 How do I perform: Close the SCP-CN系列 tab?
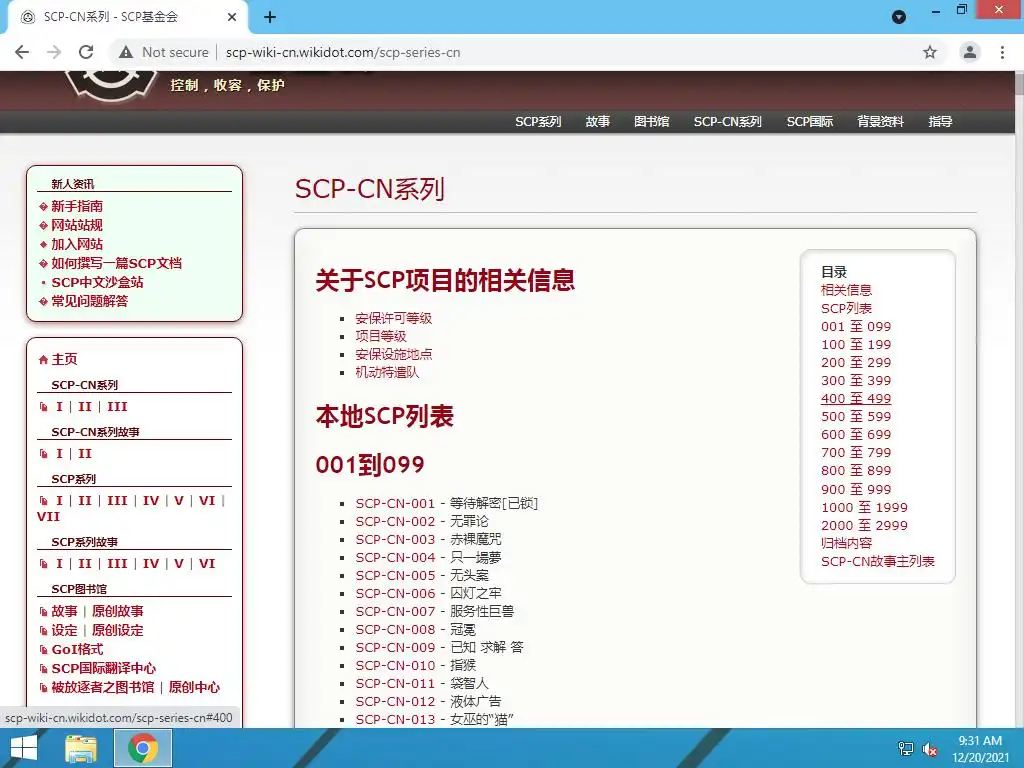click(232, 17)
